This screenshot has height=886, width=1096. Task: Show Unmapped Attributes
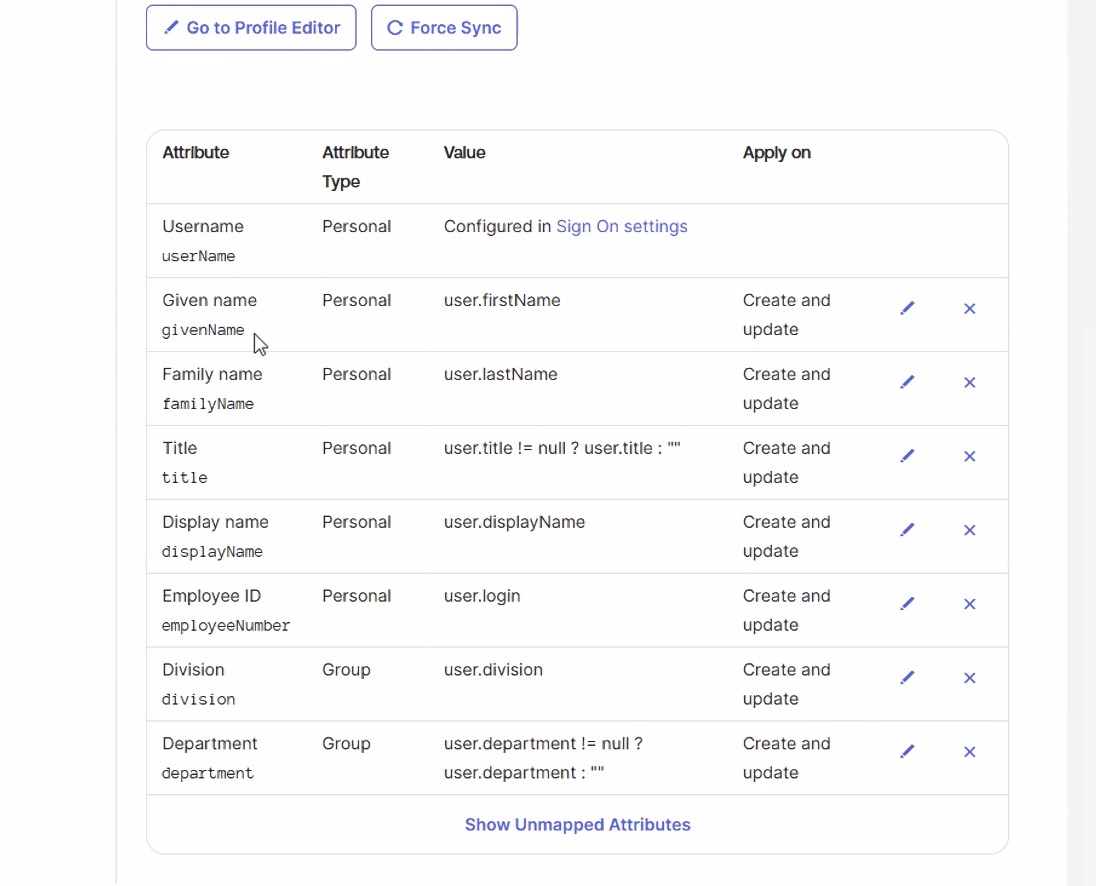pyautogui.click(x=577, y=825)
